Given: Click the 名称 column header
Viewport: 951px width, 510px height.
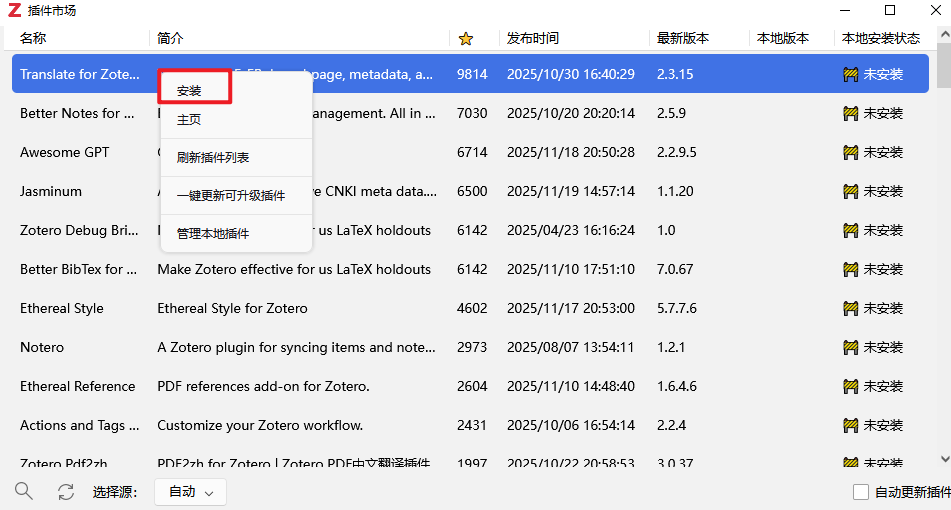Looking at the screenshot, I should point(33,39).
